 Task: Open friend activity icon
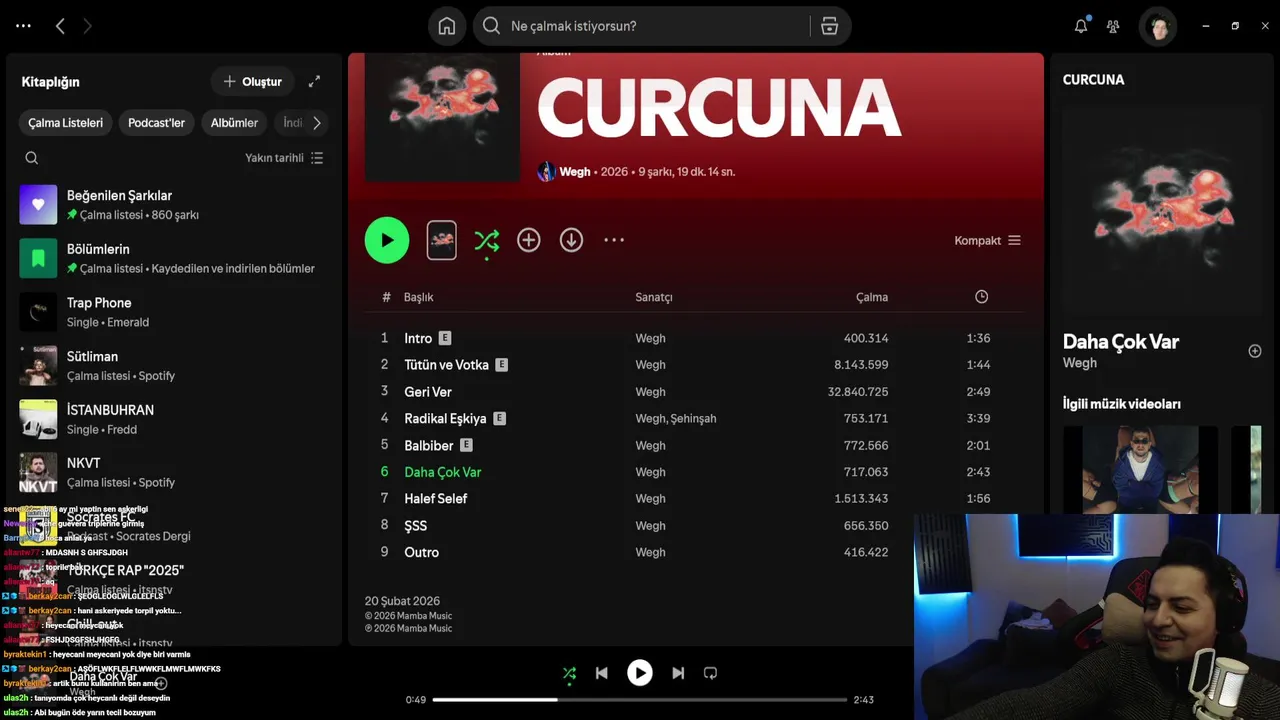click(x=1113, y=26)
